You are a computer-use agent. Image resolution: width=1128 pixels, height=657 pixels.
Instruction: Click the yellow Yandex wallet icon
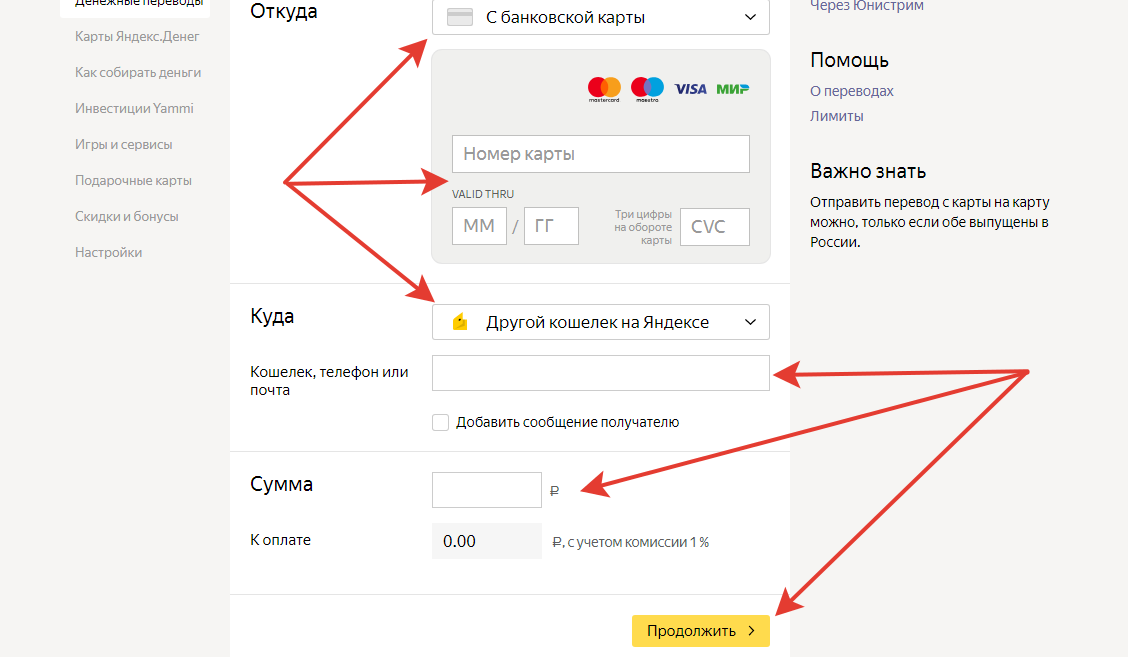[x=460, y=322]
